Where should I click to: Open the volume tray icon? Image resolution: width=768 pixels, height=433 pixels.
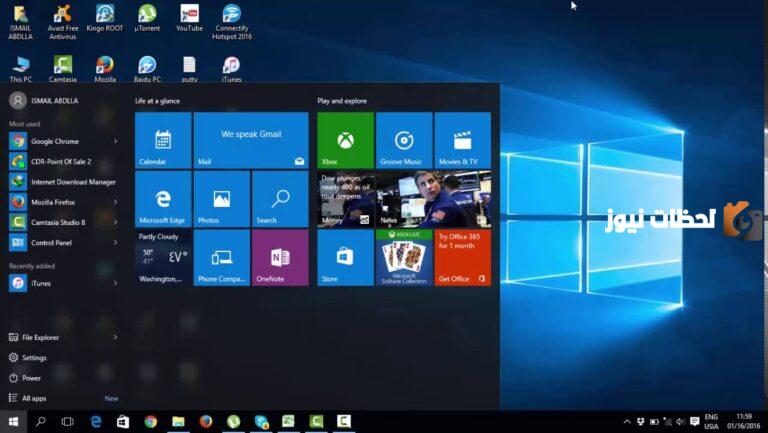click(x=681, y=422)
